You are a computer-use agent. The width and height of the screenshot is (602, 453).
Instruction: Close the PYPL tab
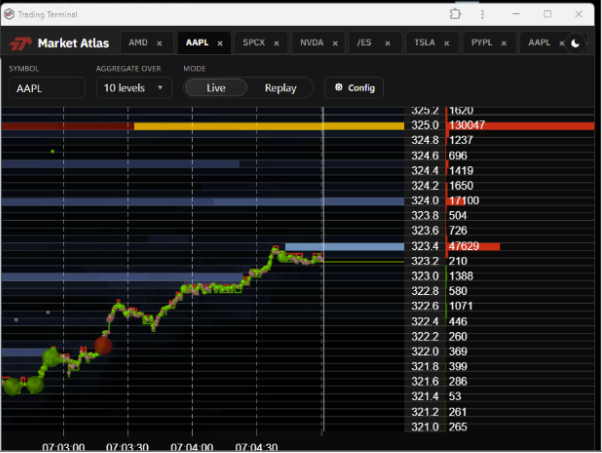pyautogui.click(x=504, y=43)
